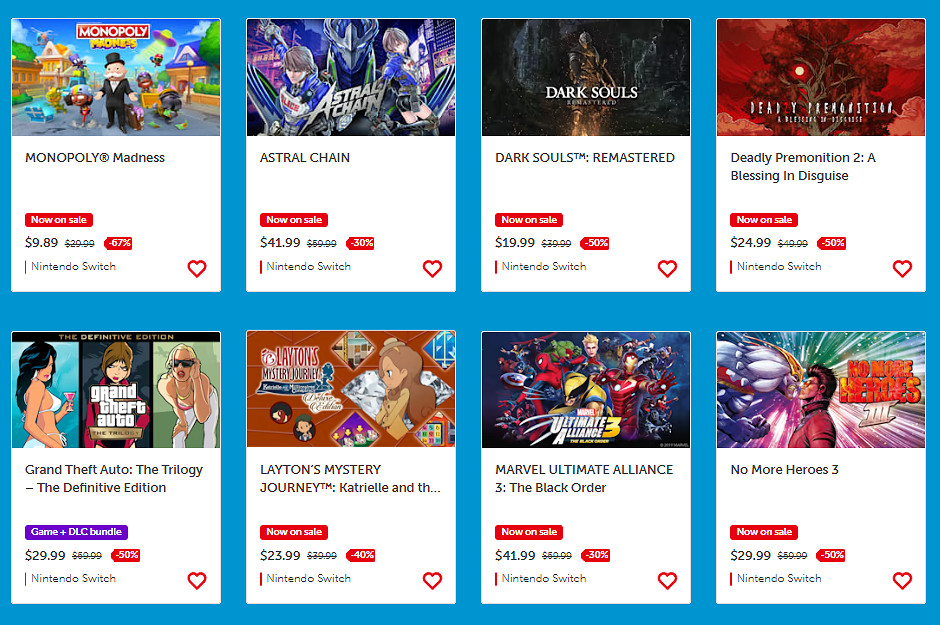The width and height of the screenshot is (940, 625).
Task: Open the ASTRAL CHAIN cover artwork
Action: (351, 77)
